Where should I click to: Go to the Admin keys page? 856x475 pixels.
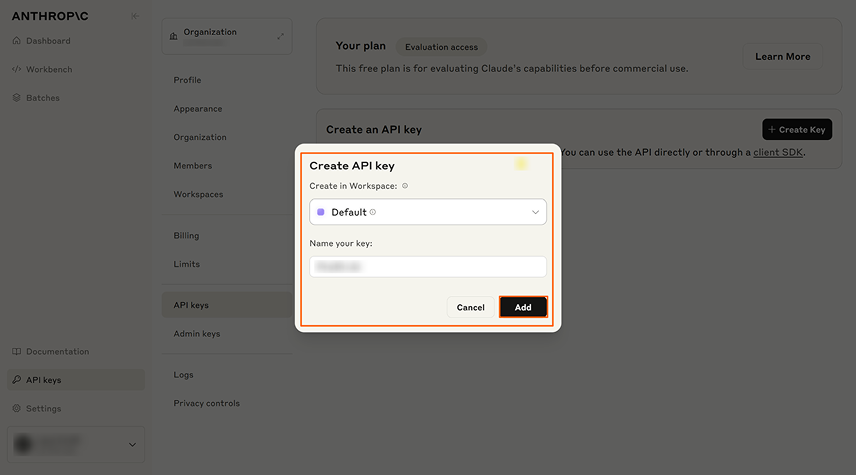click(x=197, y=334)
